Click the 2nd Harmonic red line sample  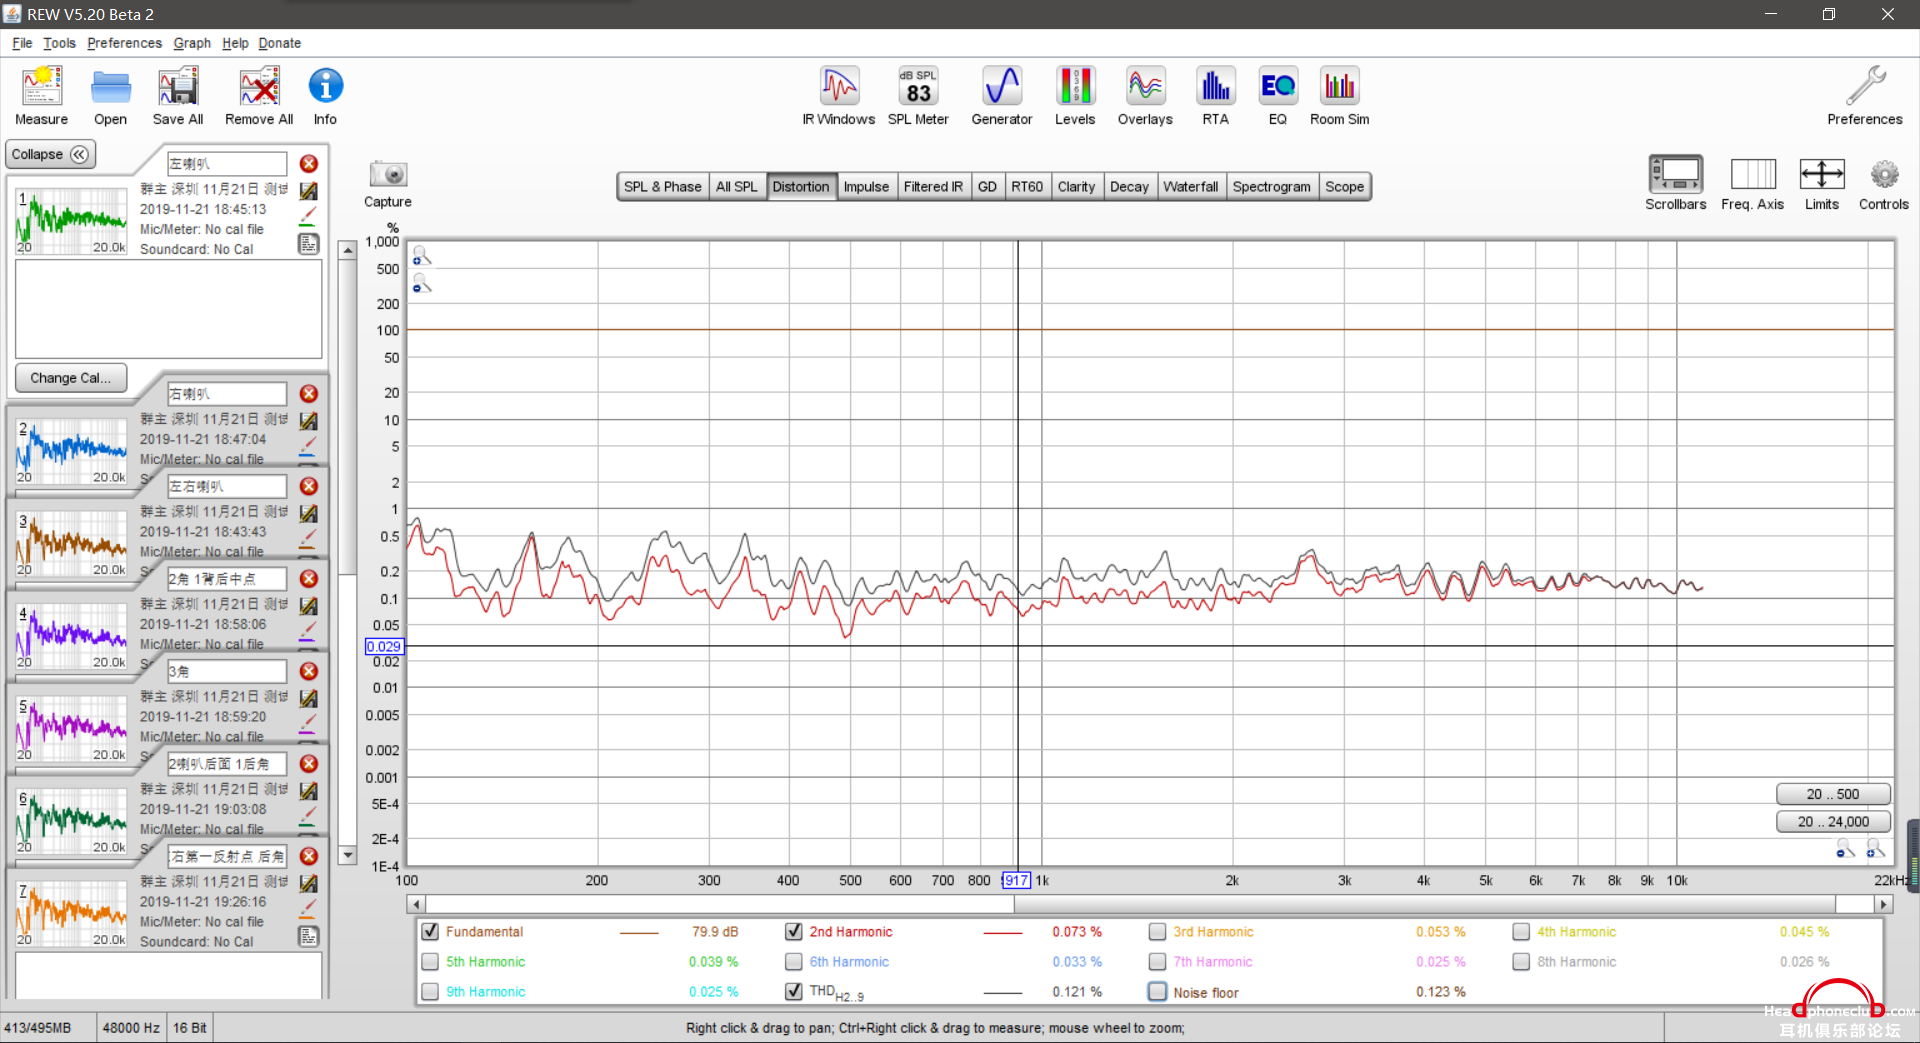[1003, 932]
